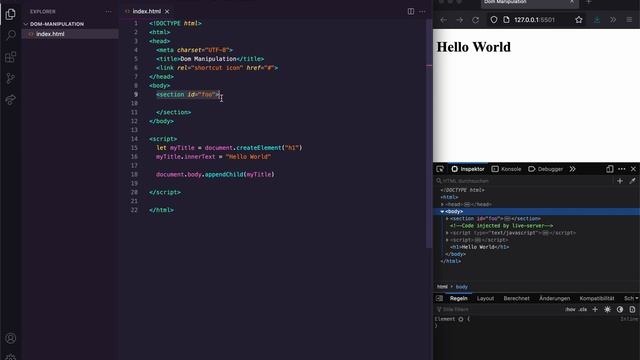Screen dimensions: 640x360
Task: Expand the head node in Inspector
Action: point(442,204)
